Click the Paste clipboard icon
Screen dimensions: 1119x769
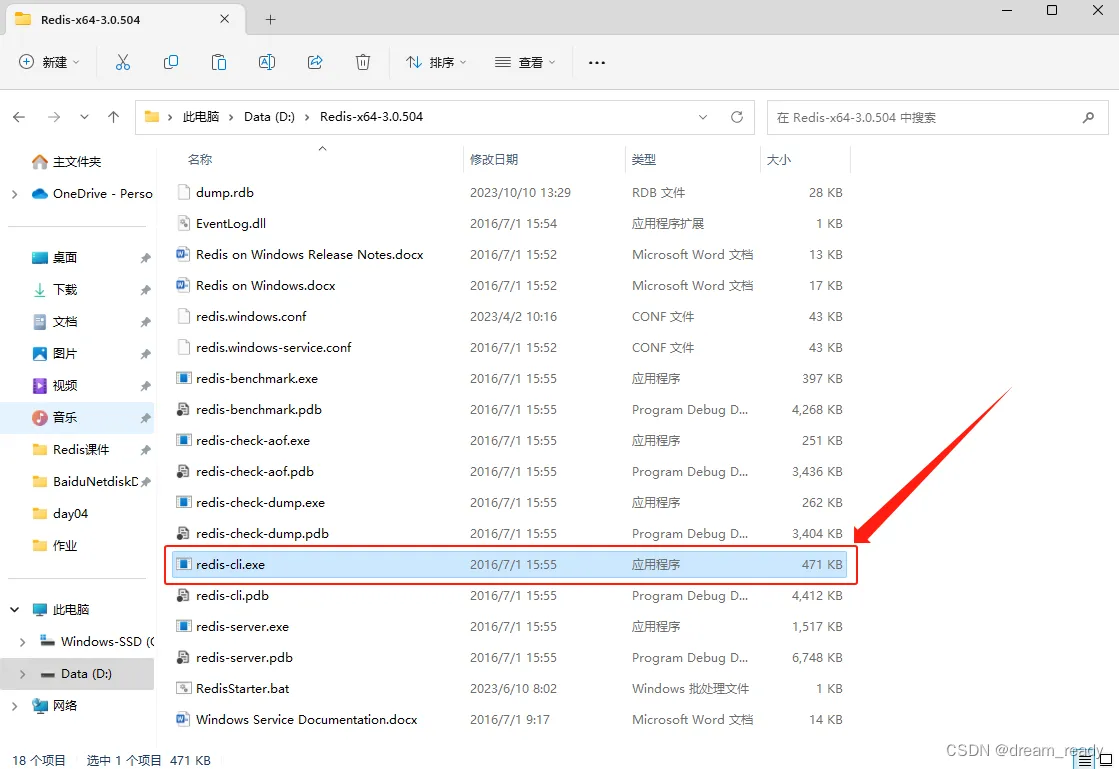pyautogui.click(x=218, y=63)
